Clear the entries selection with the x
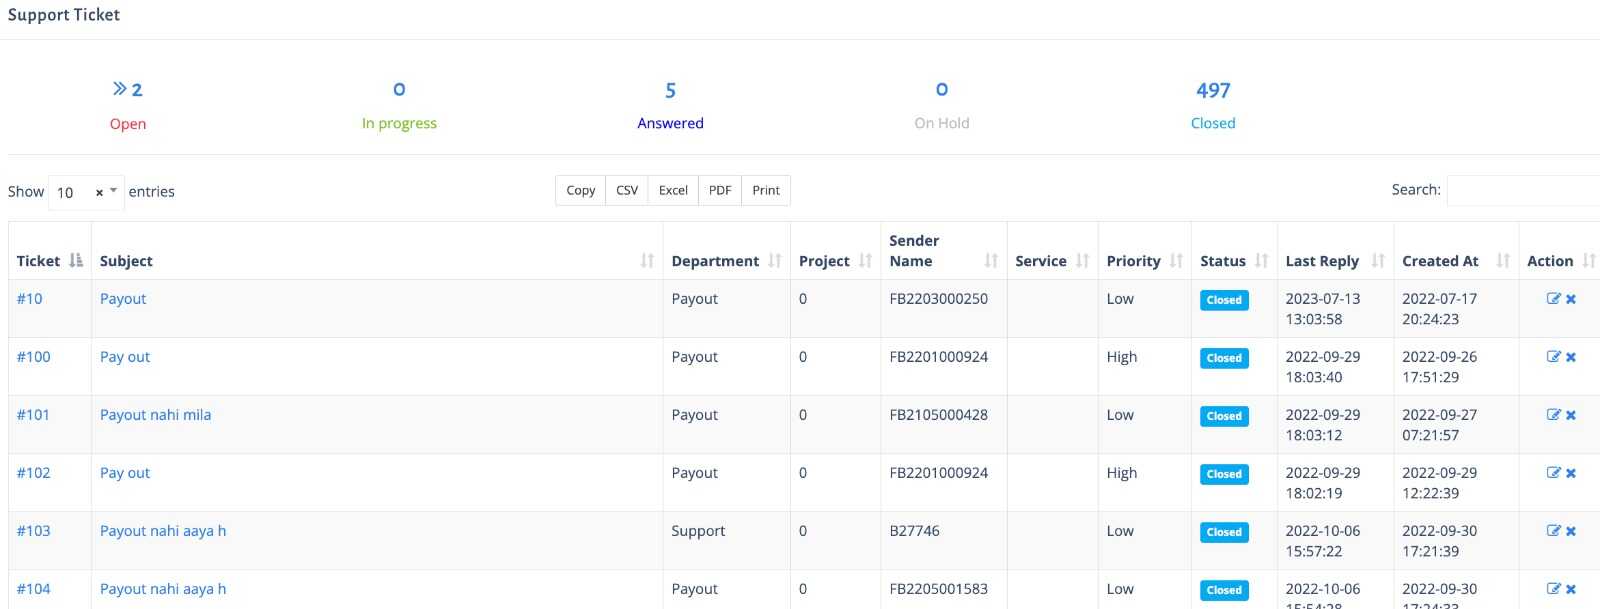Image resolution: width=1600 pixels, height=609 pixels. click(x=99, y=192)
